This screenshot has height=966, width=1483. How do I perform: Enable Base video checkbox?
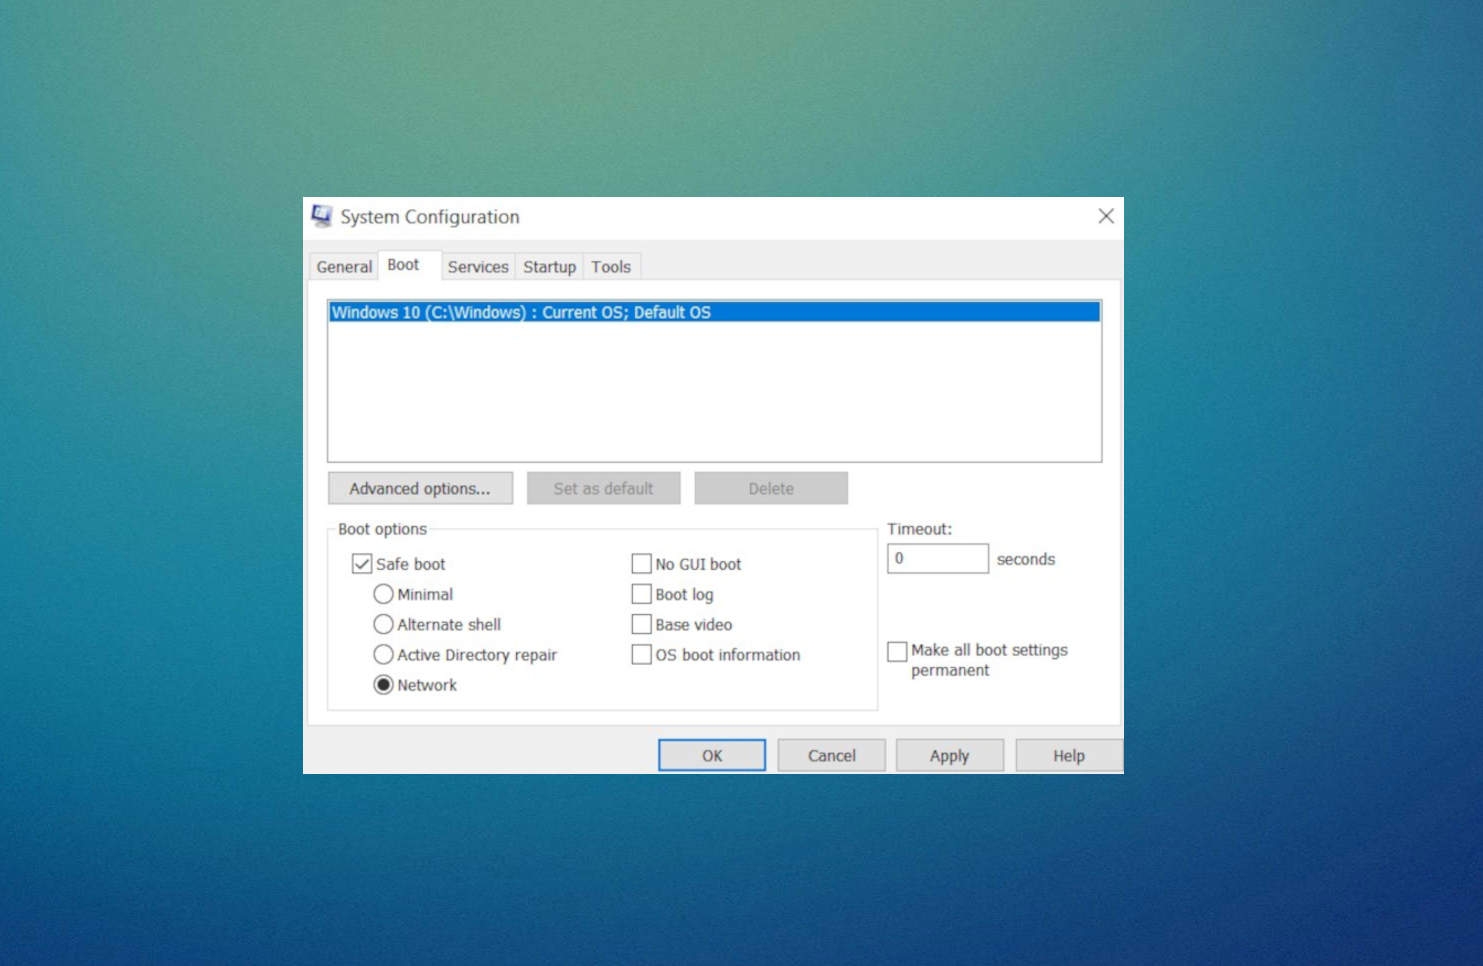coord(642,624)
